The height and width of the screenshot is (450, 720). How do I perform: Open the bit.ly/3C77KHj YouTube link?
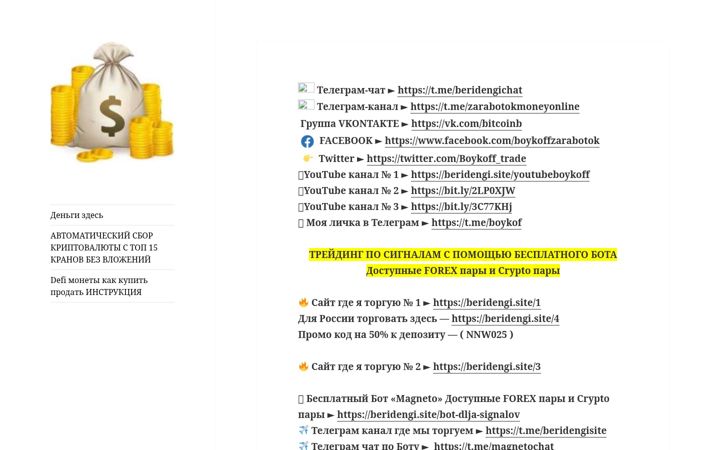pos(461,207)
